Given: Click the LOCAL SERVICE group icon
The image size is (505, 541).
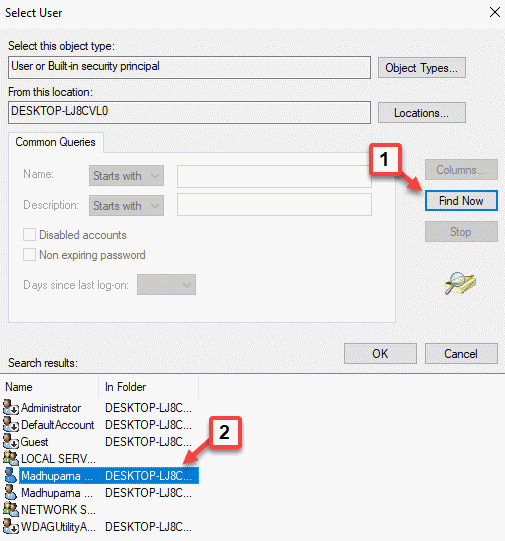Looking at the screenshot, I should pyautogui.click(x=11, y=458).
